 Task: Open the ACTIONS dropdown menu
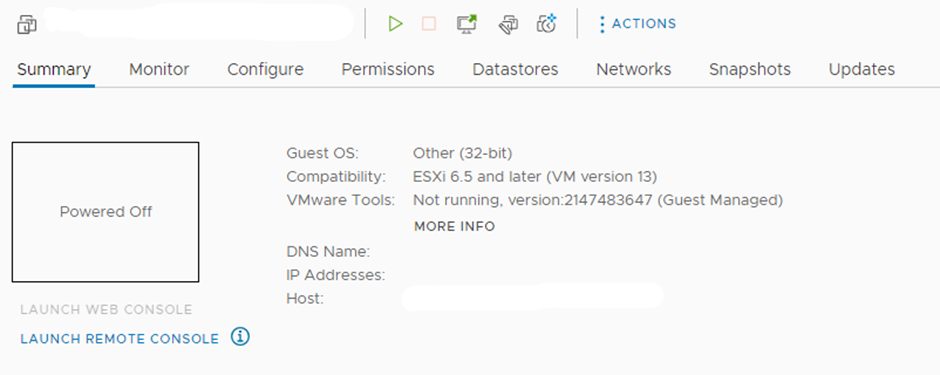pyautogui.click(x=637, y=24)
